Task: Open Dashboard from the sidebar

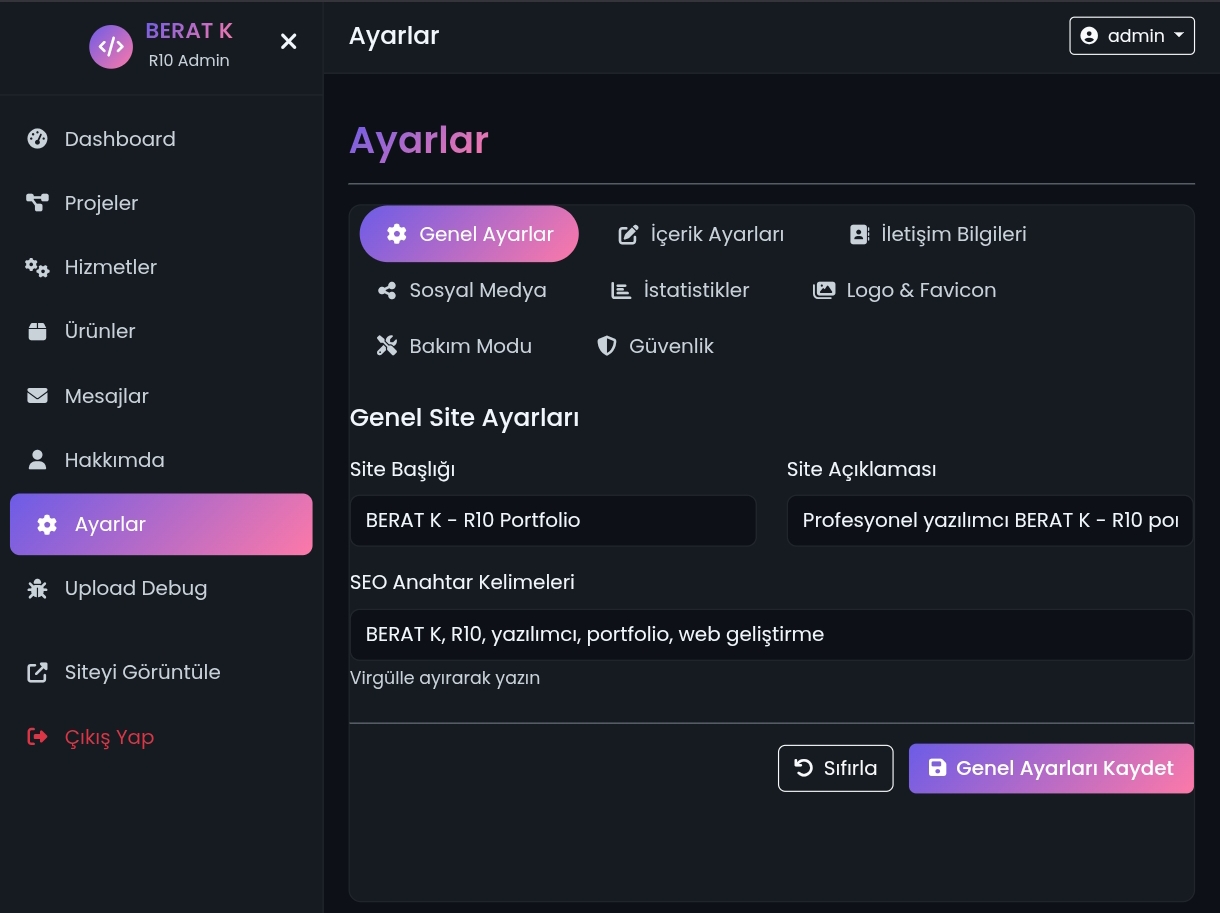Action: coord(161,139)
